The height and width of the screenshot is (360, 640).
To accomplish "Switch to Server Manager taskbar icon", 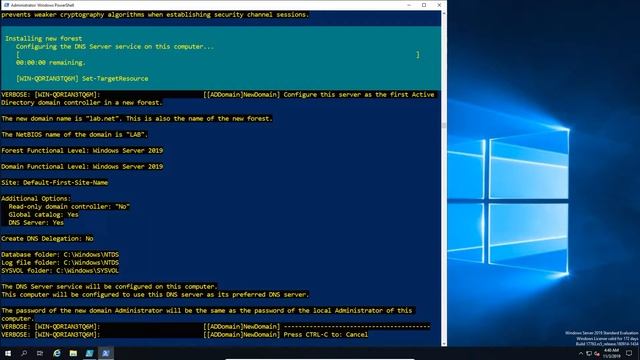I will click(x=89, y=353).
